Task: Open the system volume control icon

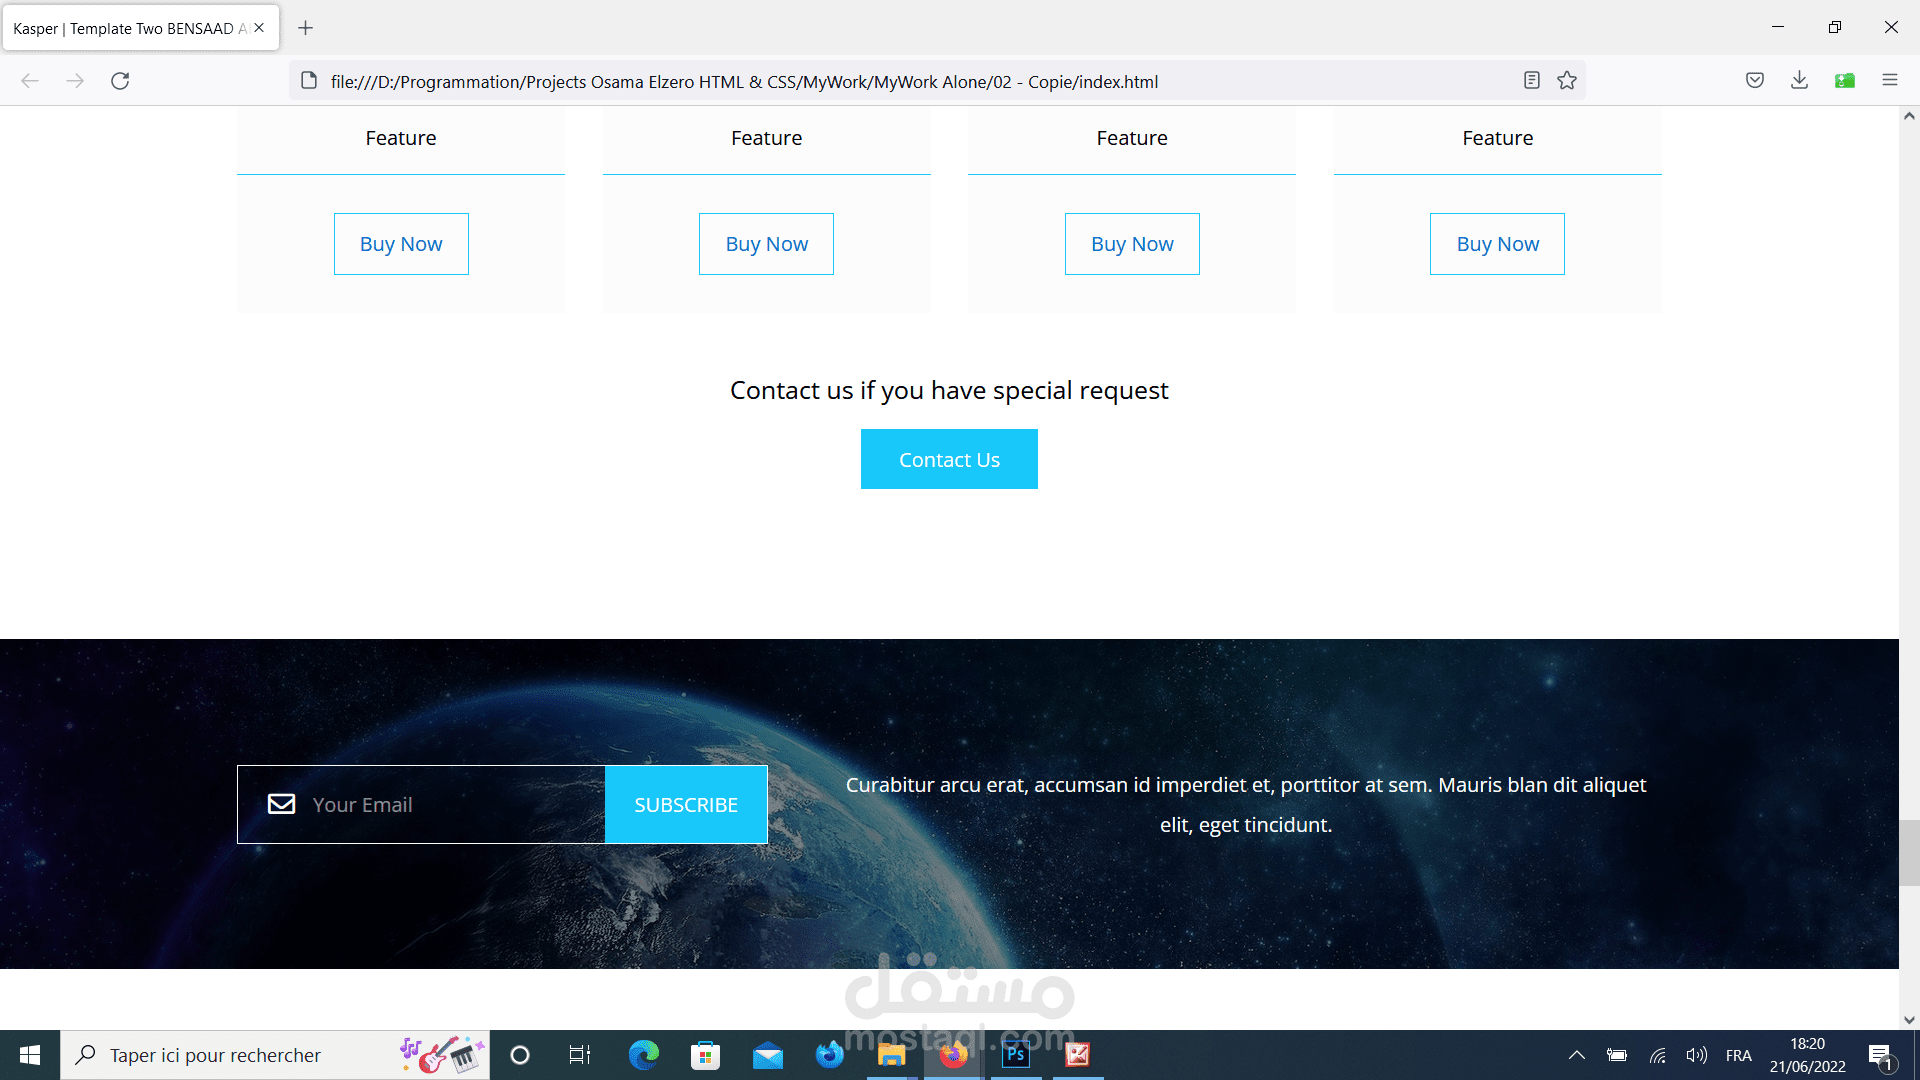Action: [1696, 1055]
